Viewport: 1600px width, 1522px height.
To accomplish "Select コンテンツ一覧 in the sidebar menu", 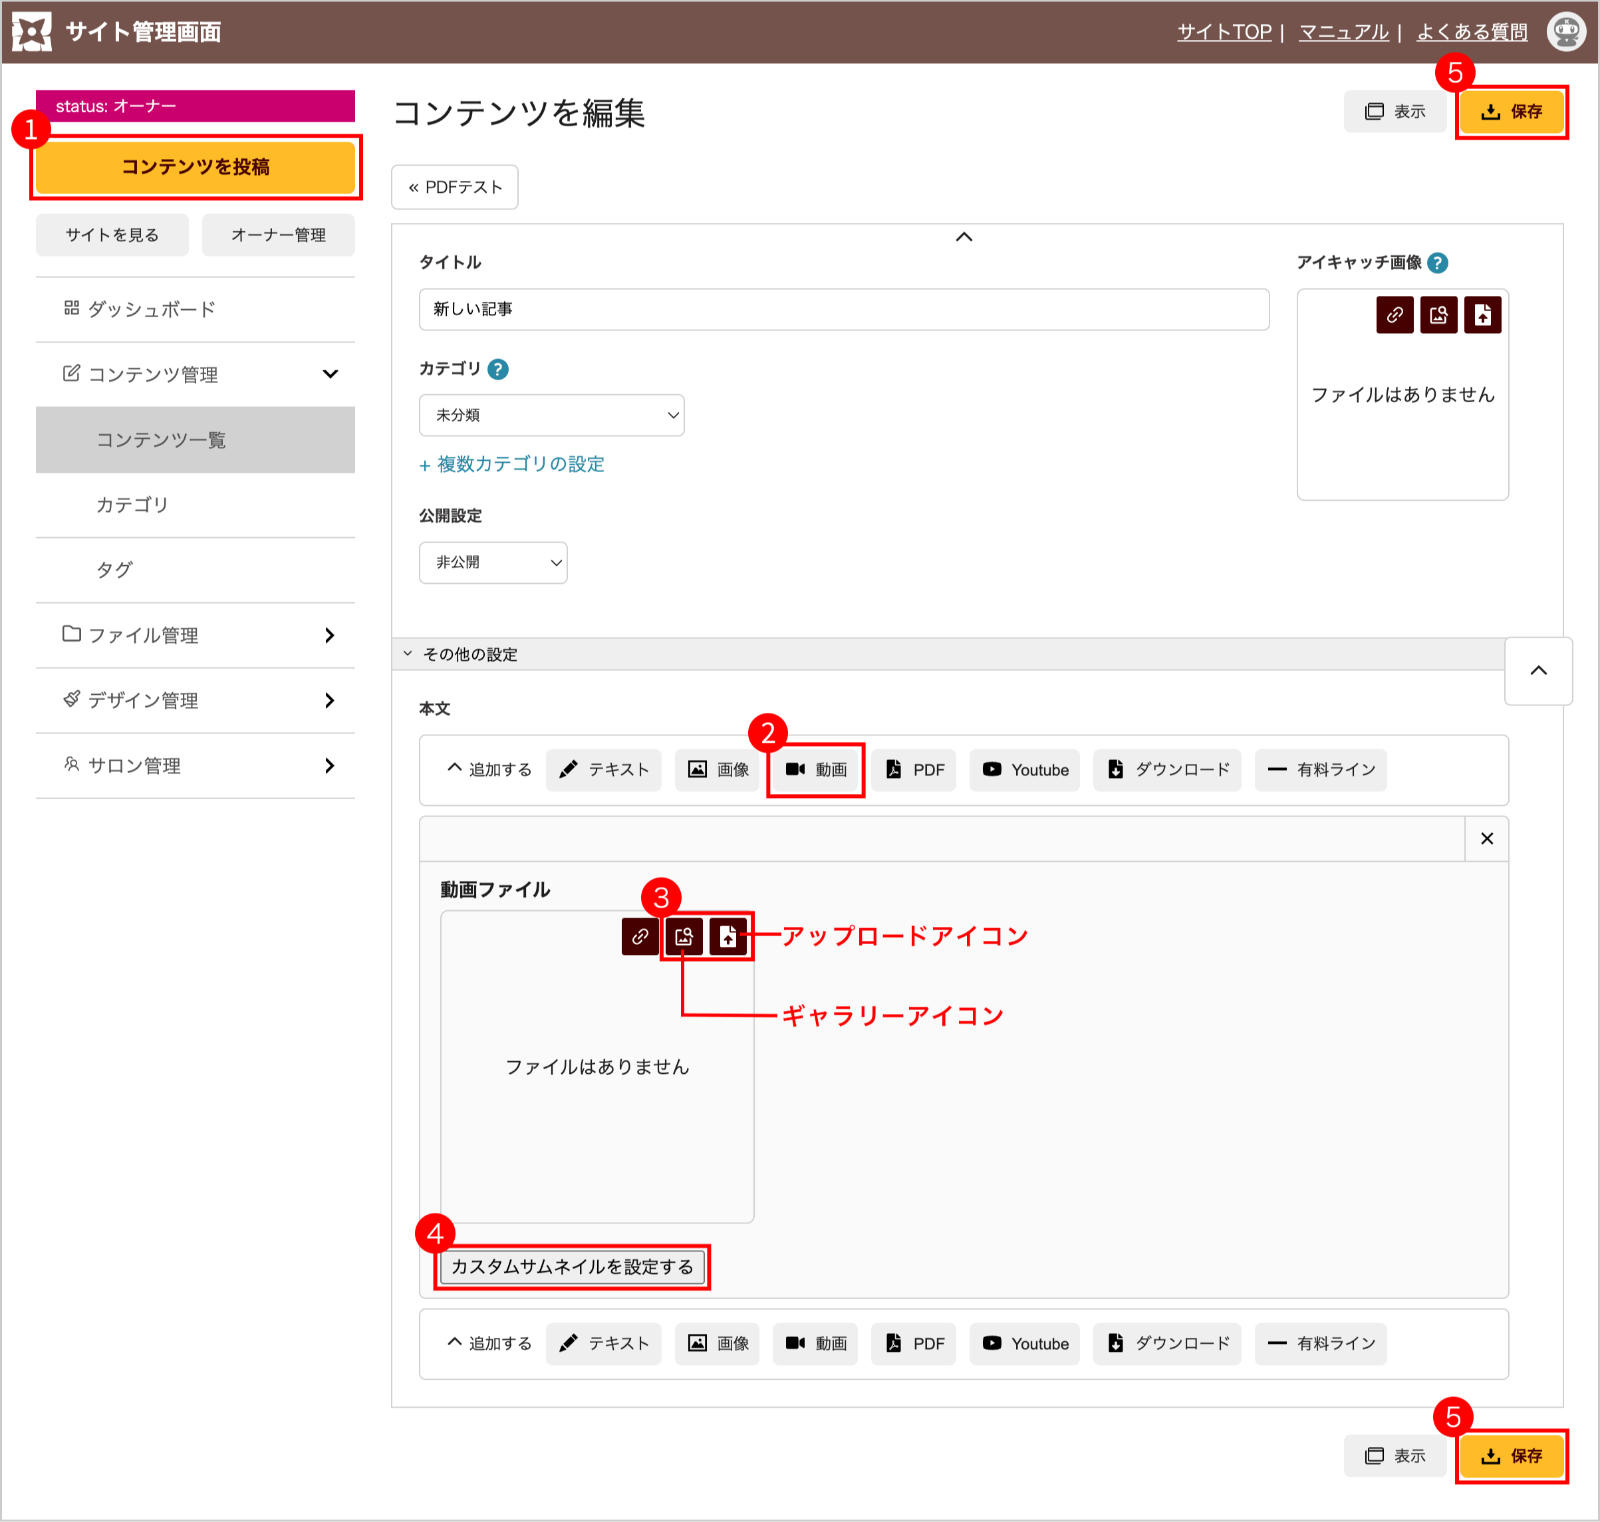I will coord(196,440).
